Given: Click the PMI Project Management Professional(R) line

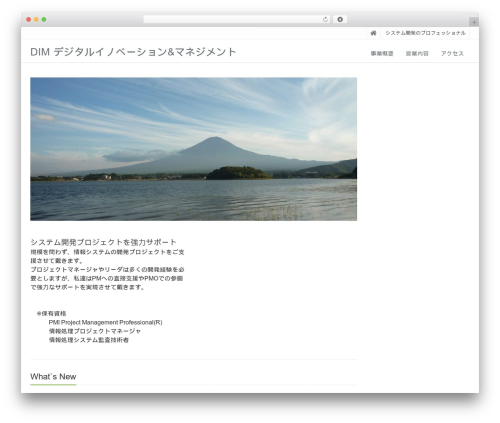Looking at the screenshot, I should (x=105, y=322).
